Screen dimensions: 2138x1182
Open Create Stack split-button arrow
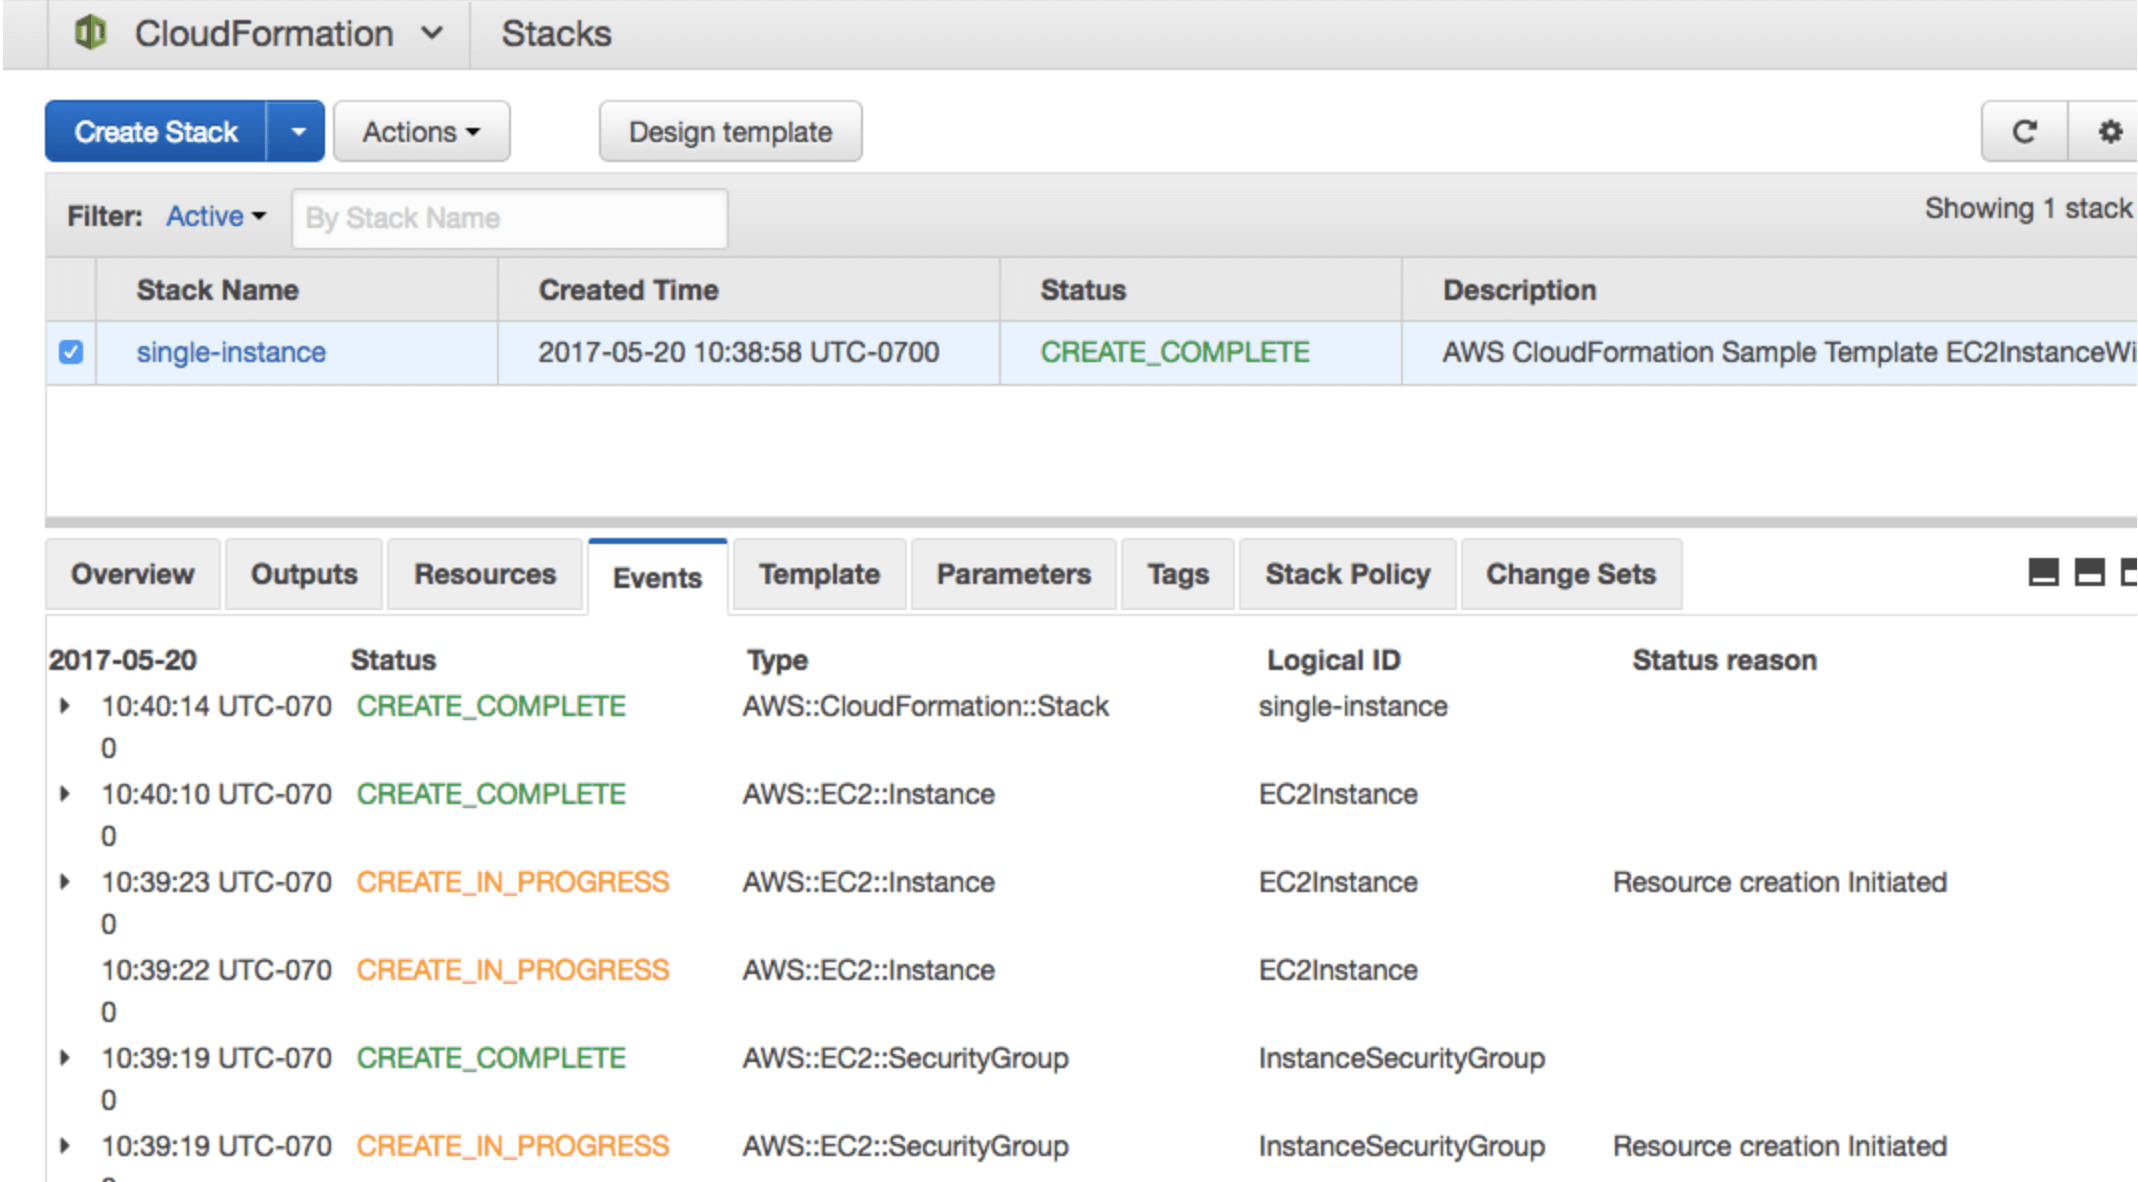pos(297,132)
